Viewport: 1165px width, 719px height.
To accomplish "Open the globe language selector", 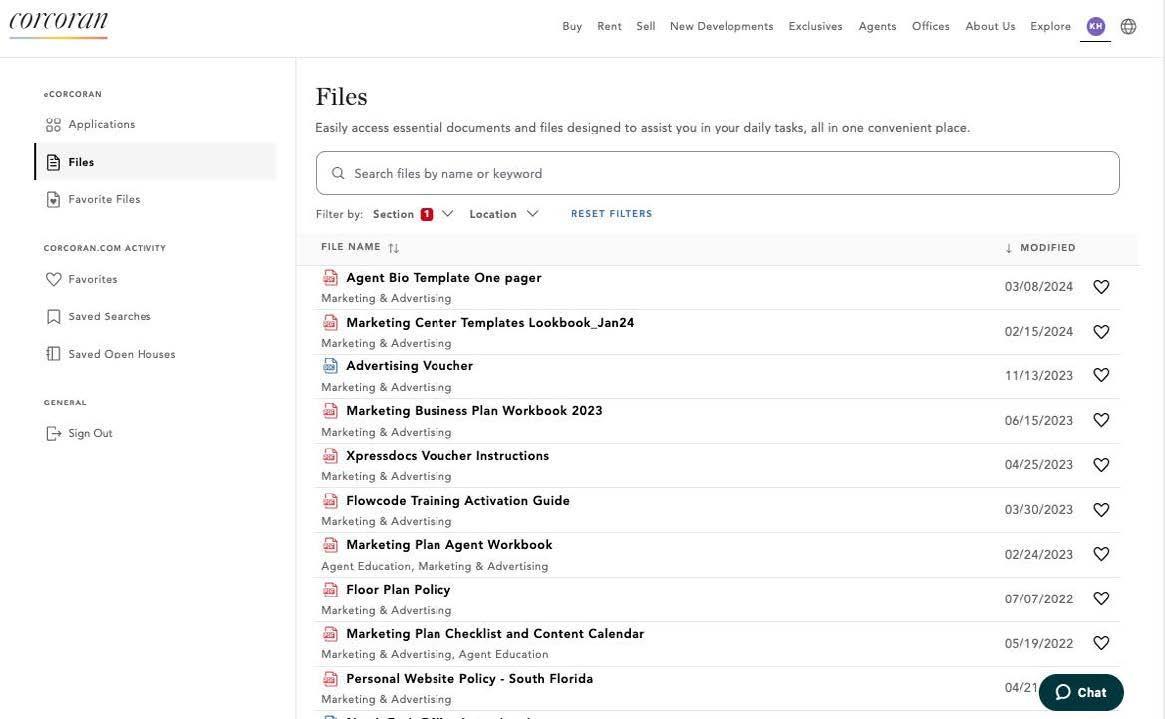I will [1128, 27].
